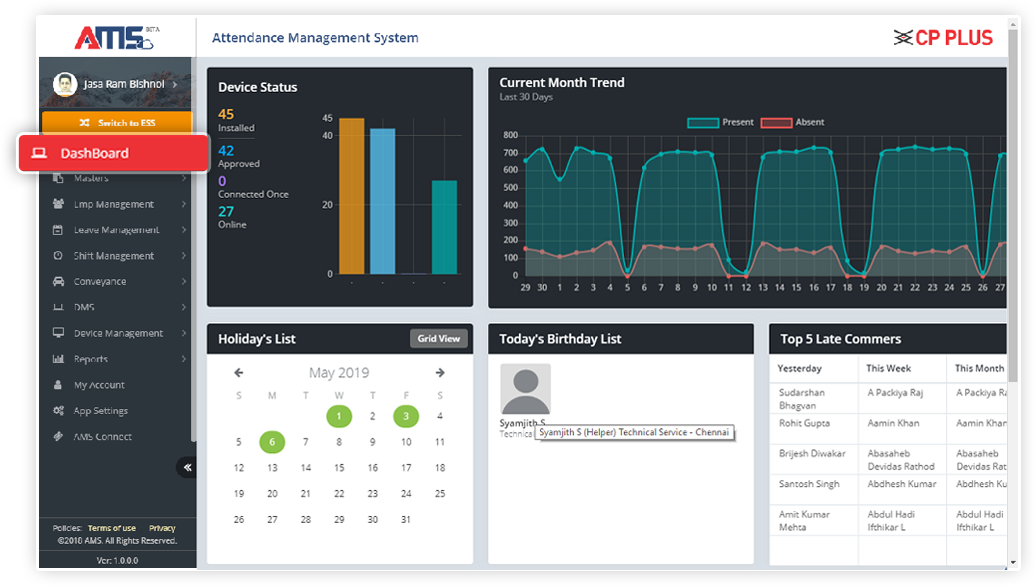
Task: Expand the Conveyance submenu arrow
Action: tap(184, 281)
